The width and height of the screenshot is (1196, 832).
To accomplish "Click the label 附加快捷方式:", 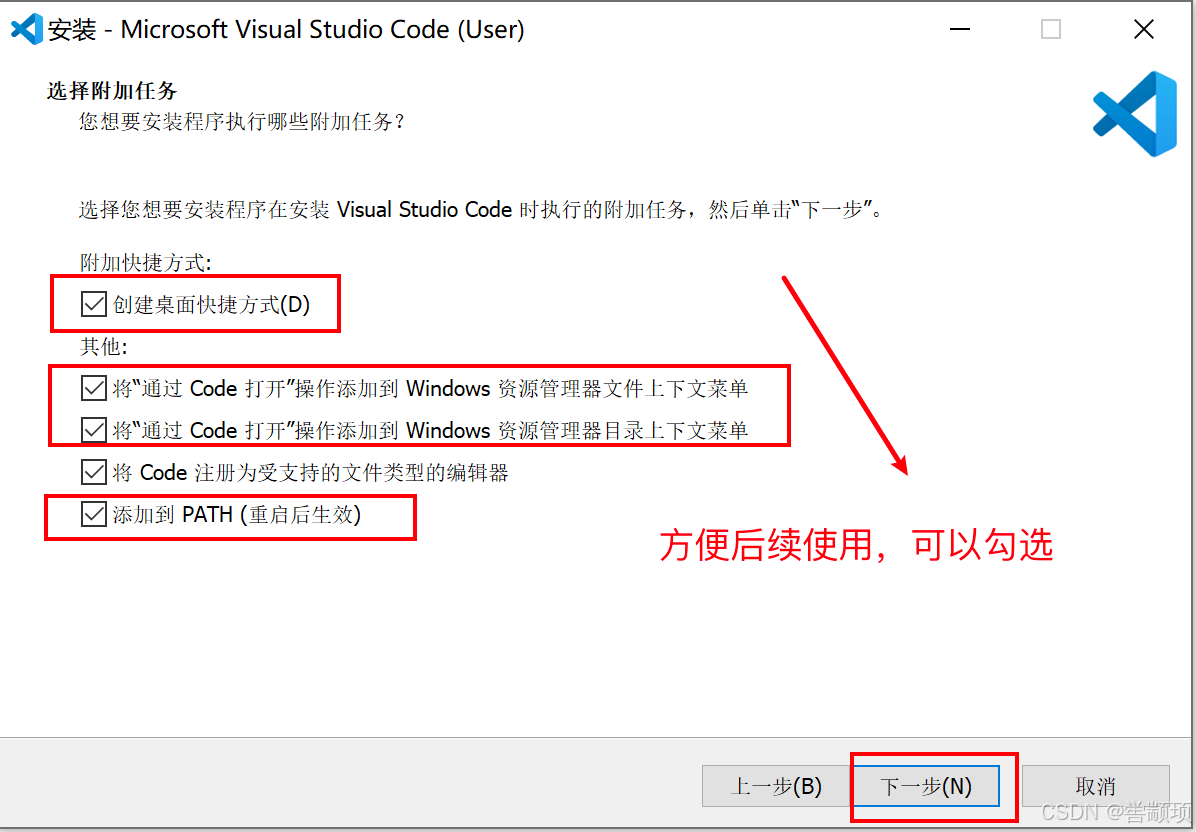I will tap(145, 263).
